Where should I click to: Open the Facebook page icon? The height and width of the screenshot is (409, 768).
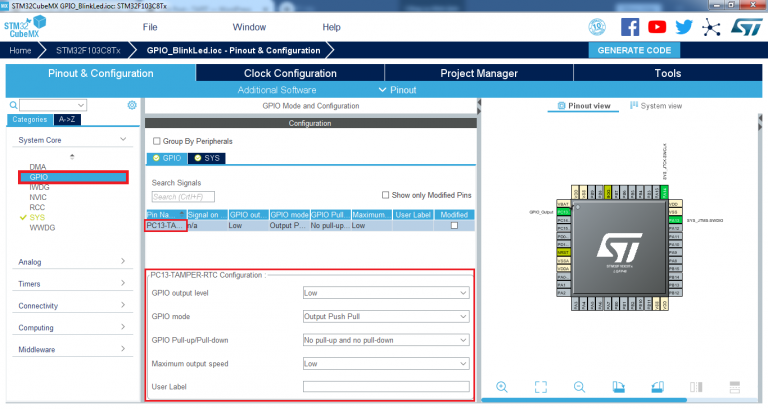(x=630, y=27)
